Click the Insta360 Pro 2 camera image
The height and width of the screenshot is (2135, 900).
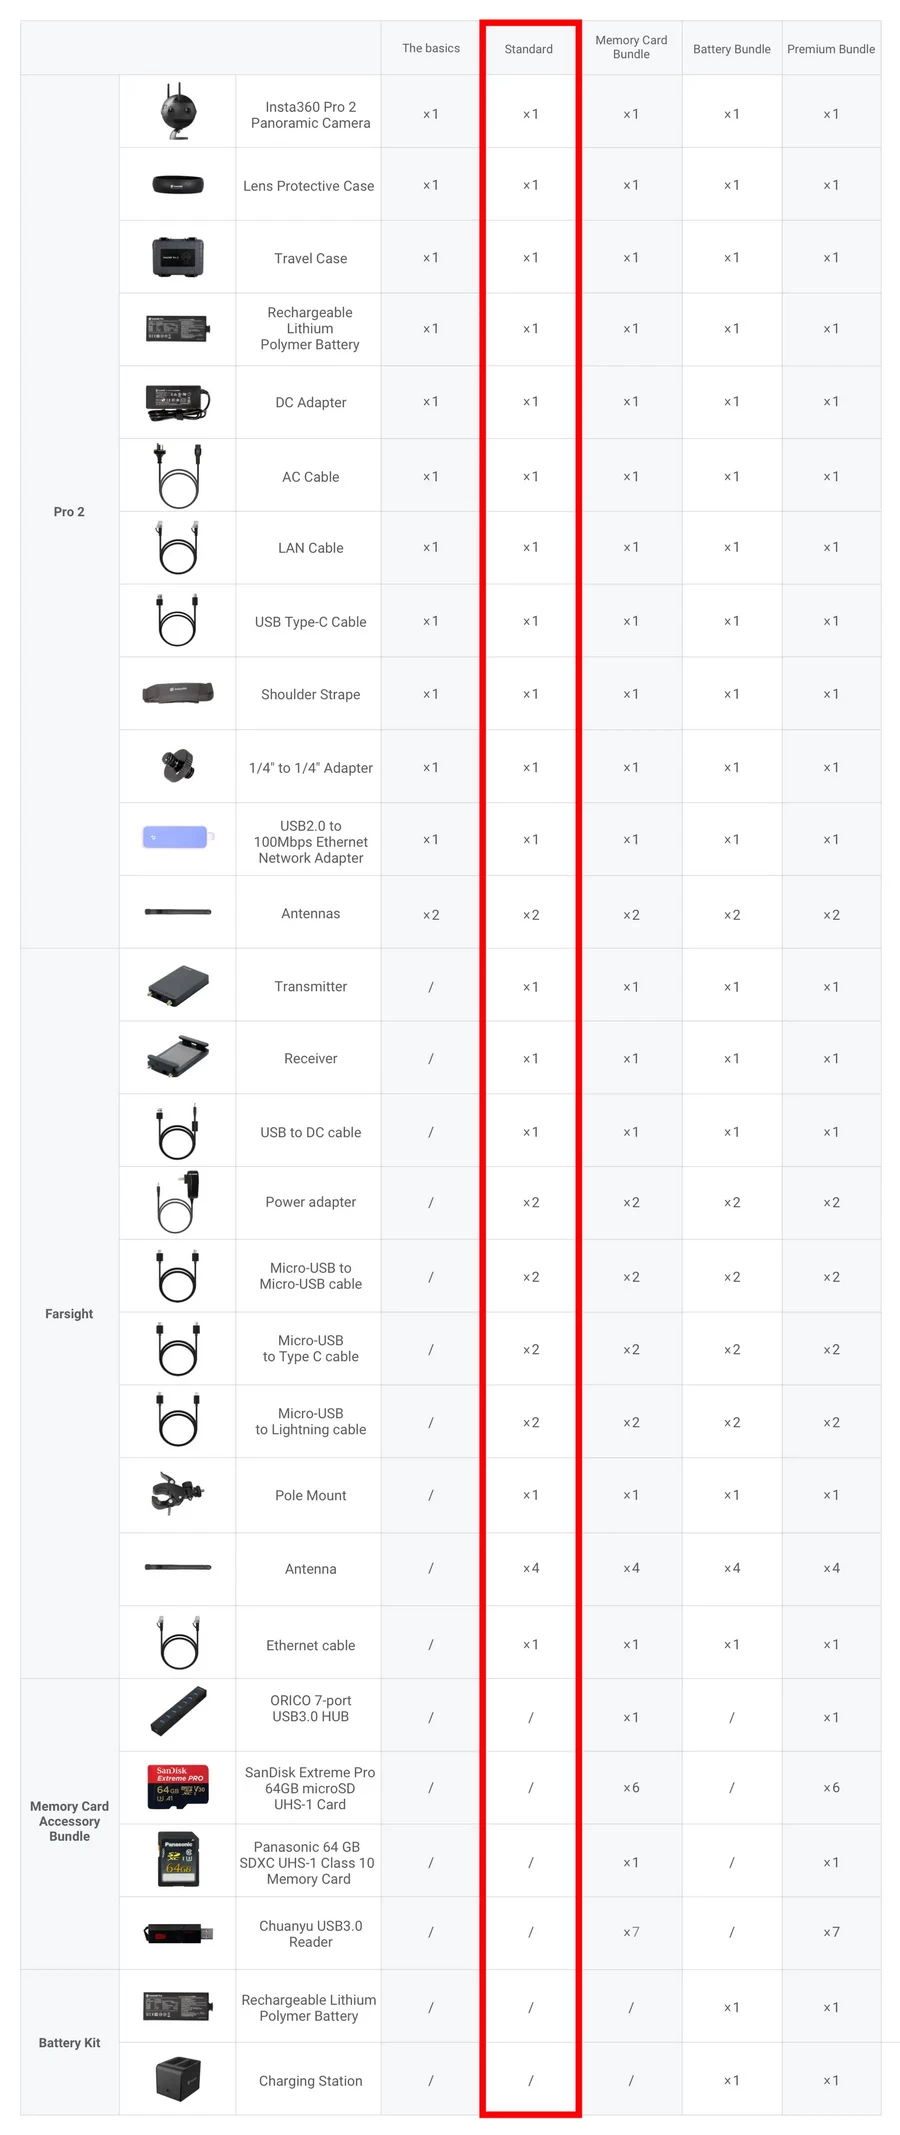pos(178,112)
